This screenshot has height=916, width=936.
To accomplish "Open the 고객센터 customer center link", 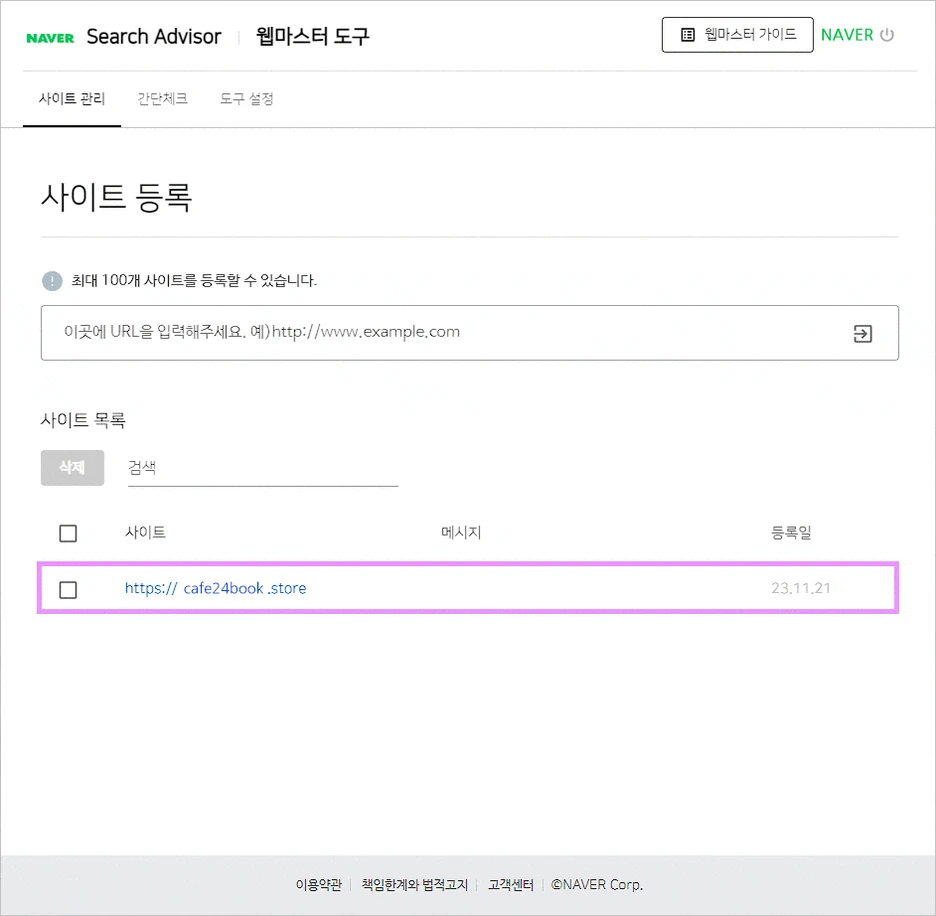I will (x=511, y=885).
